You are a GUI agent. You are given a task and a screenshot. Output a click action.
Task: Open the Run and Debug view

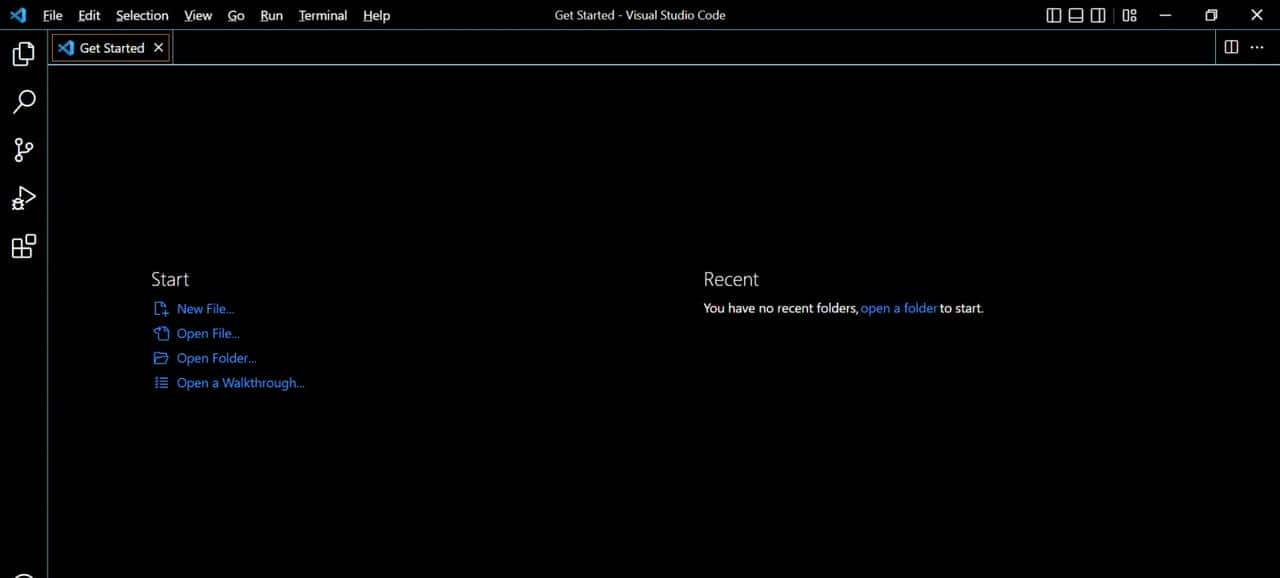click(23, 198)
